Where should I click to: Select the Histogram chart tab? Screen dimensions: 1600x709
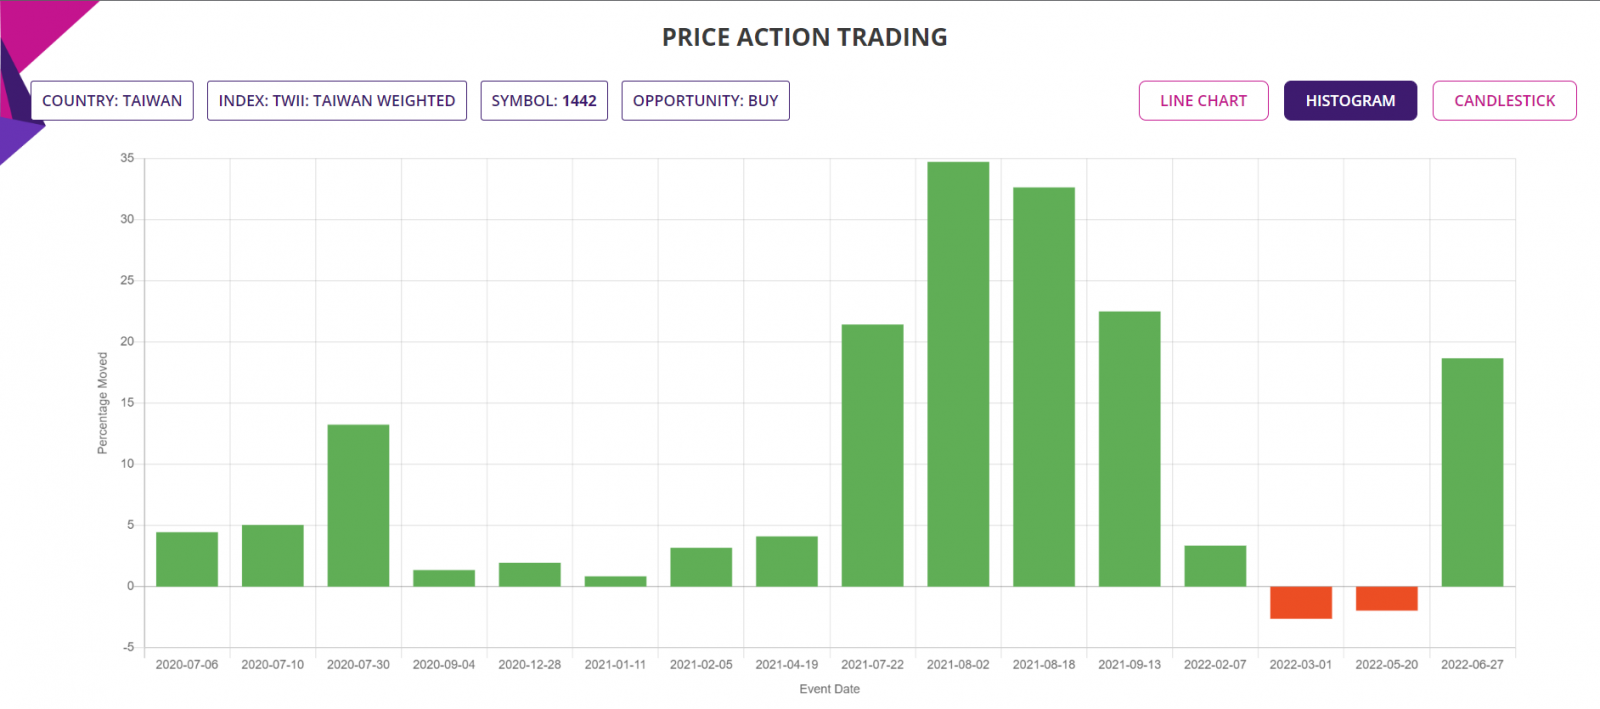tap(1350, 101)
